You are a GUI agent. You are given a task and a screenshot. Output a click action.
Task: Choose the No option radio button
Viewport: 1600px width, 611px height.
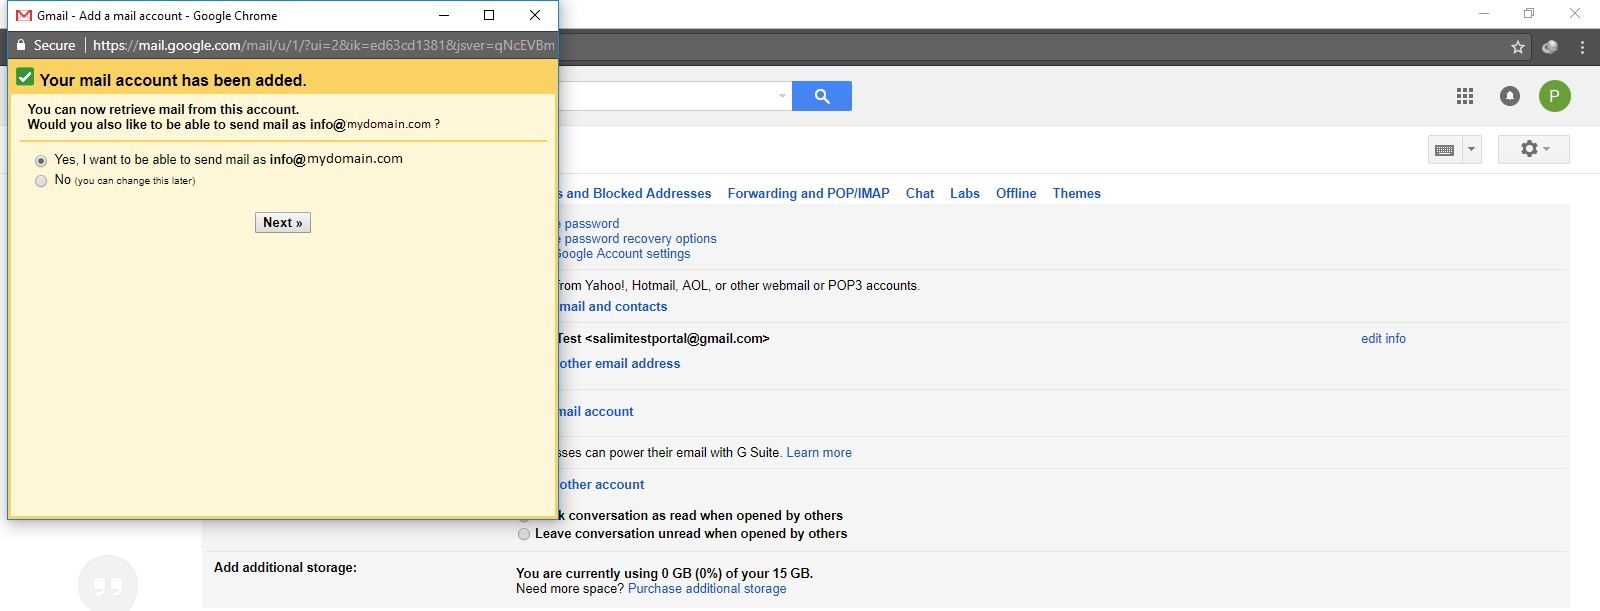click(41, 181)
